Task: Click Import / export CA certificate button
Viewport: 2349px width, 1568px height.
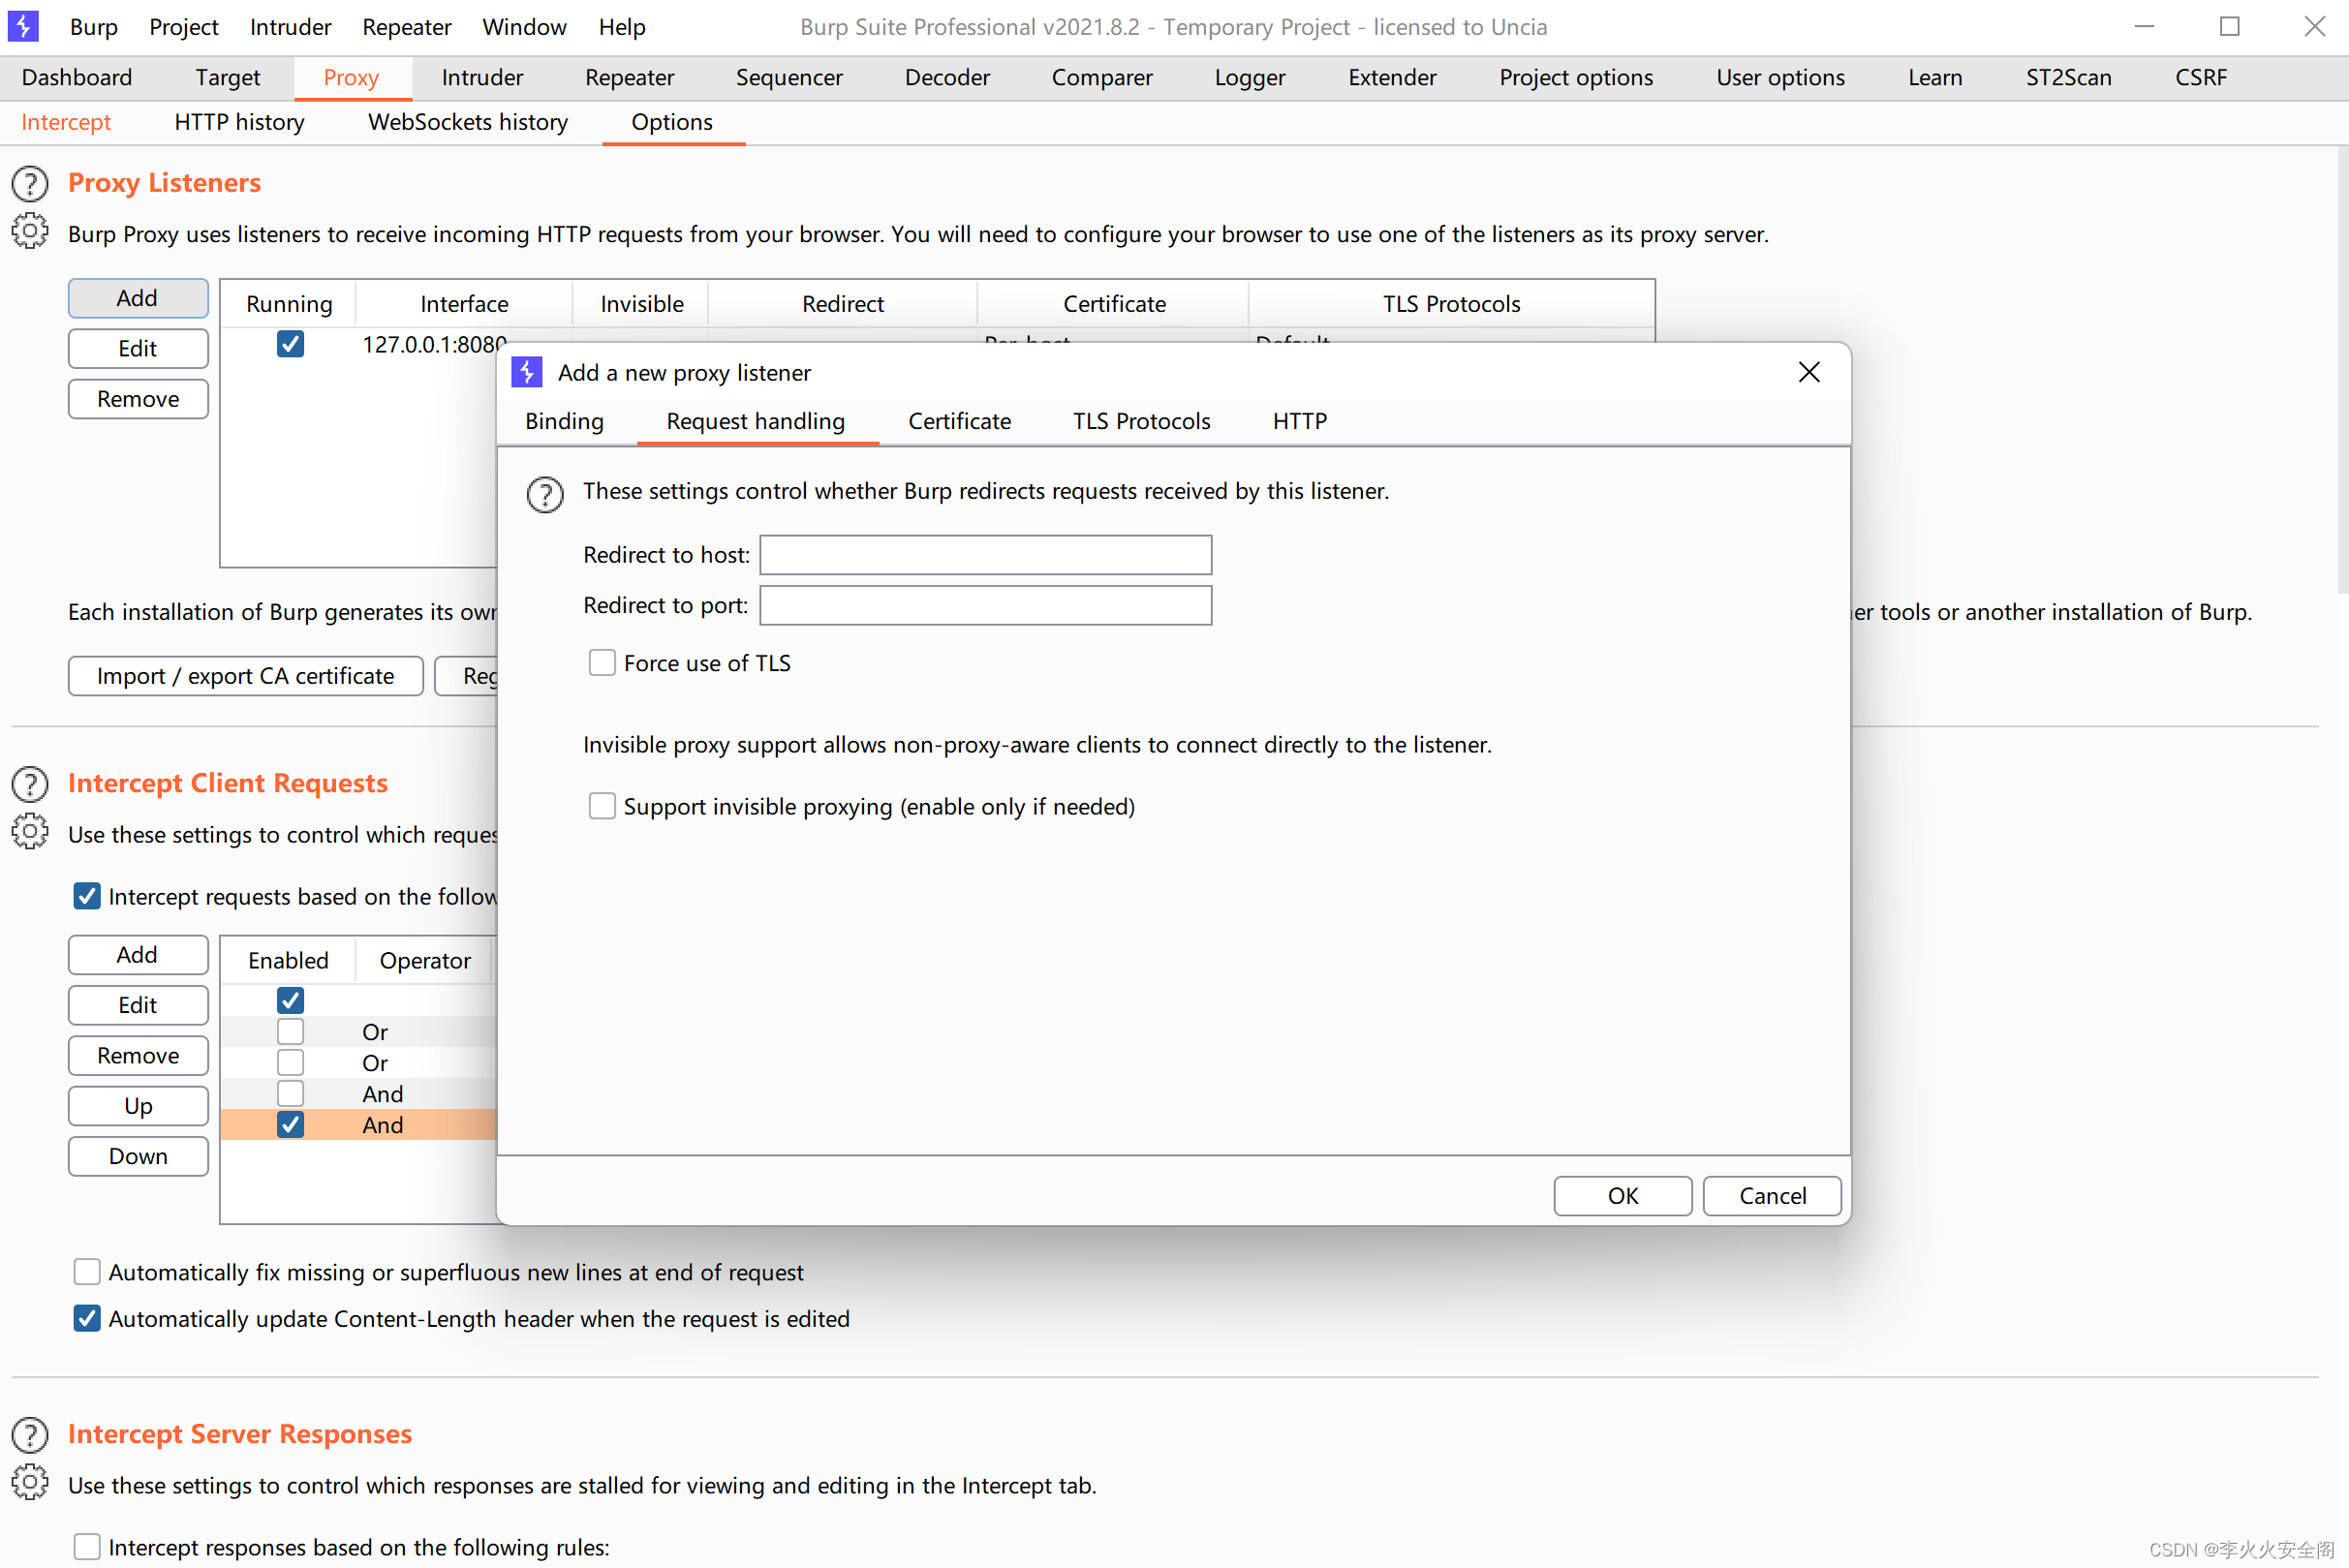Action: [245, 677]
